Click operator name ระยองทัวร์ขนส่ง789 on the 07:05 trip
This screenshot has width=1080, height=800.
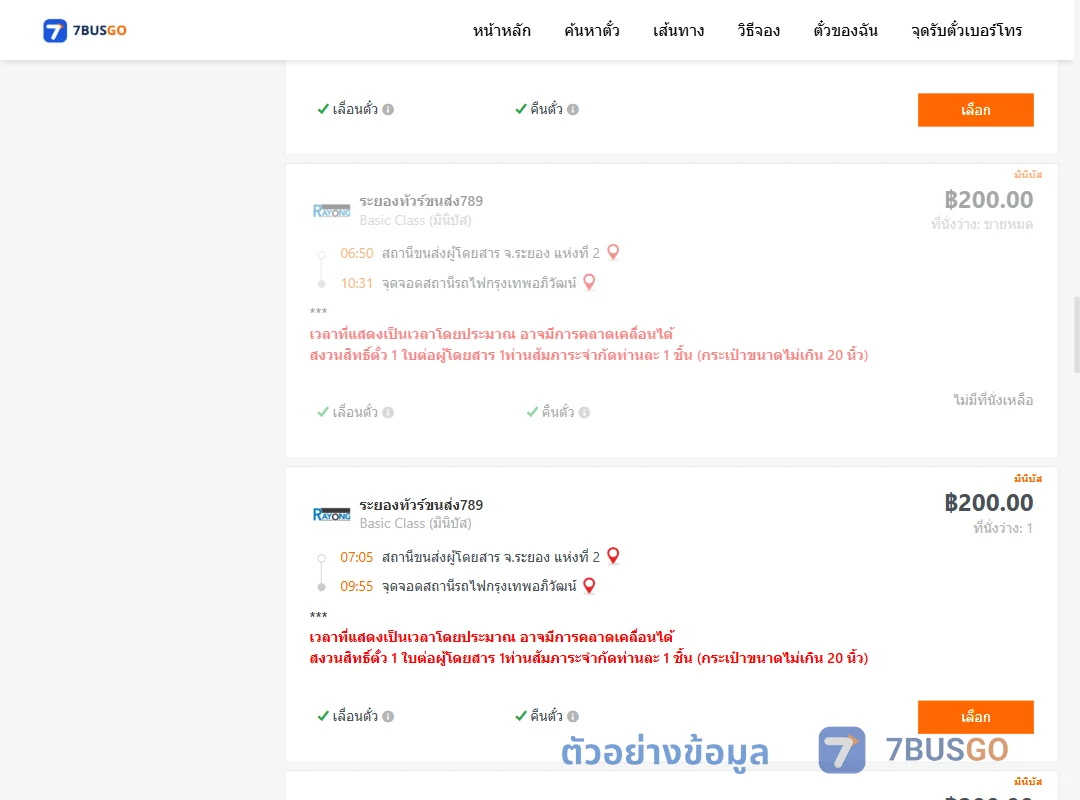pos(421,504)
